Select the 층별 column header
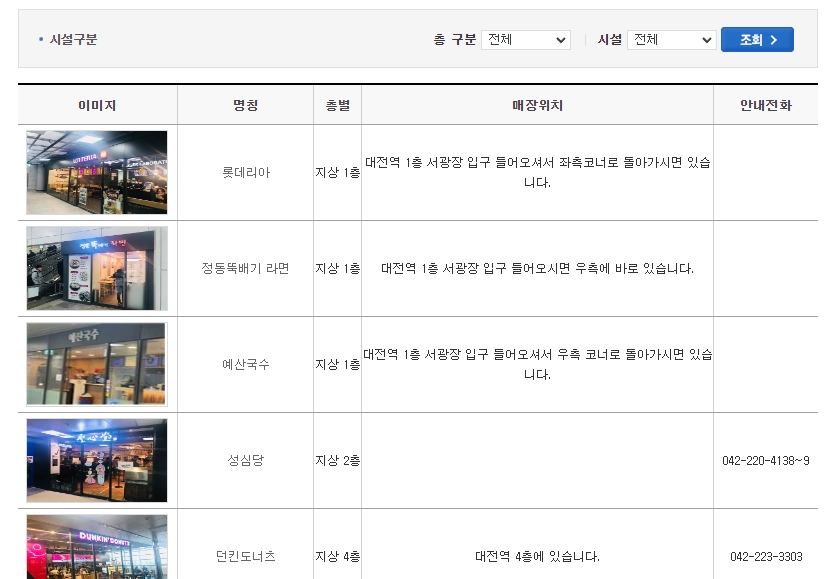 pos(337,104)
